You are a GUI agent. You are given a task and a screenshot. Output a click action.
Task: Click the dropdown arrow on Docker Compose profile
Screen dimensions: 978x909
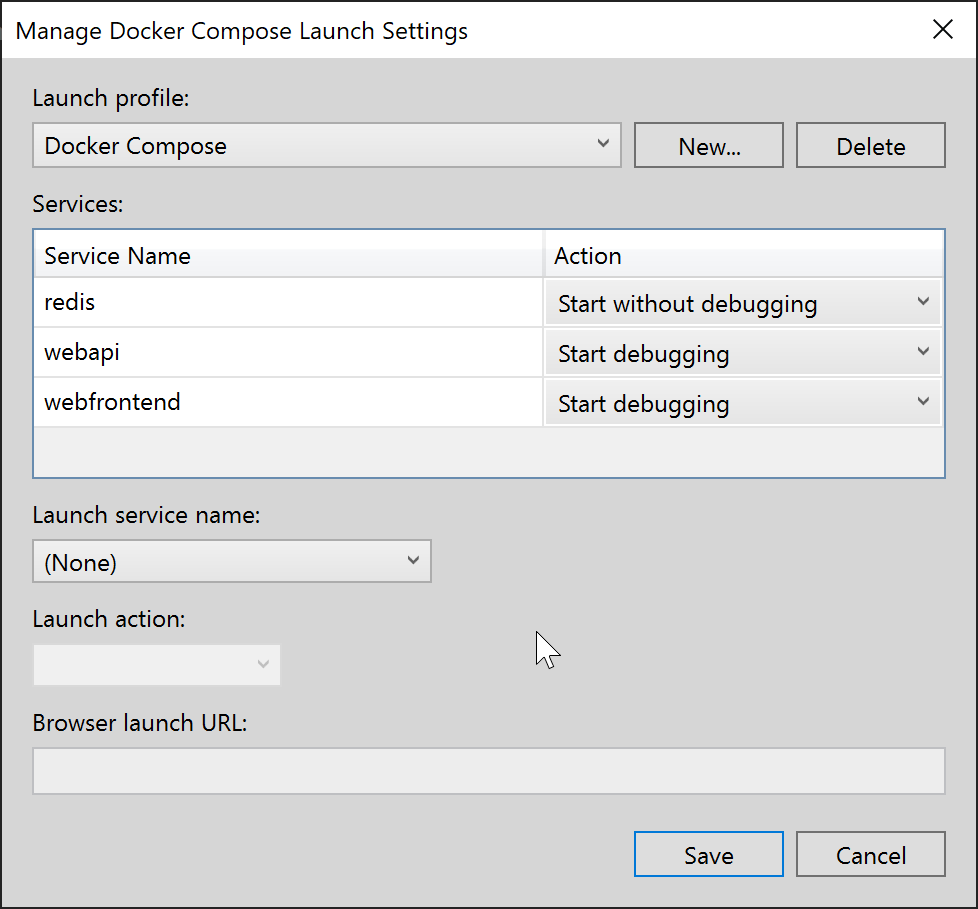point(604,145)
